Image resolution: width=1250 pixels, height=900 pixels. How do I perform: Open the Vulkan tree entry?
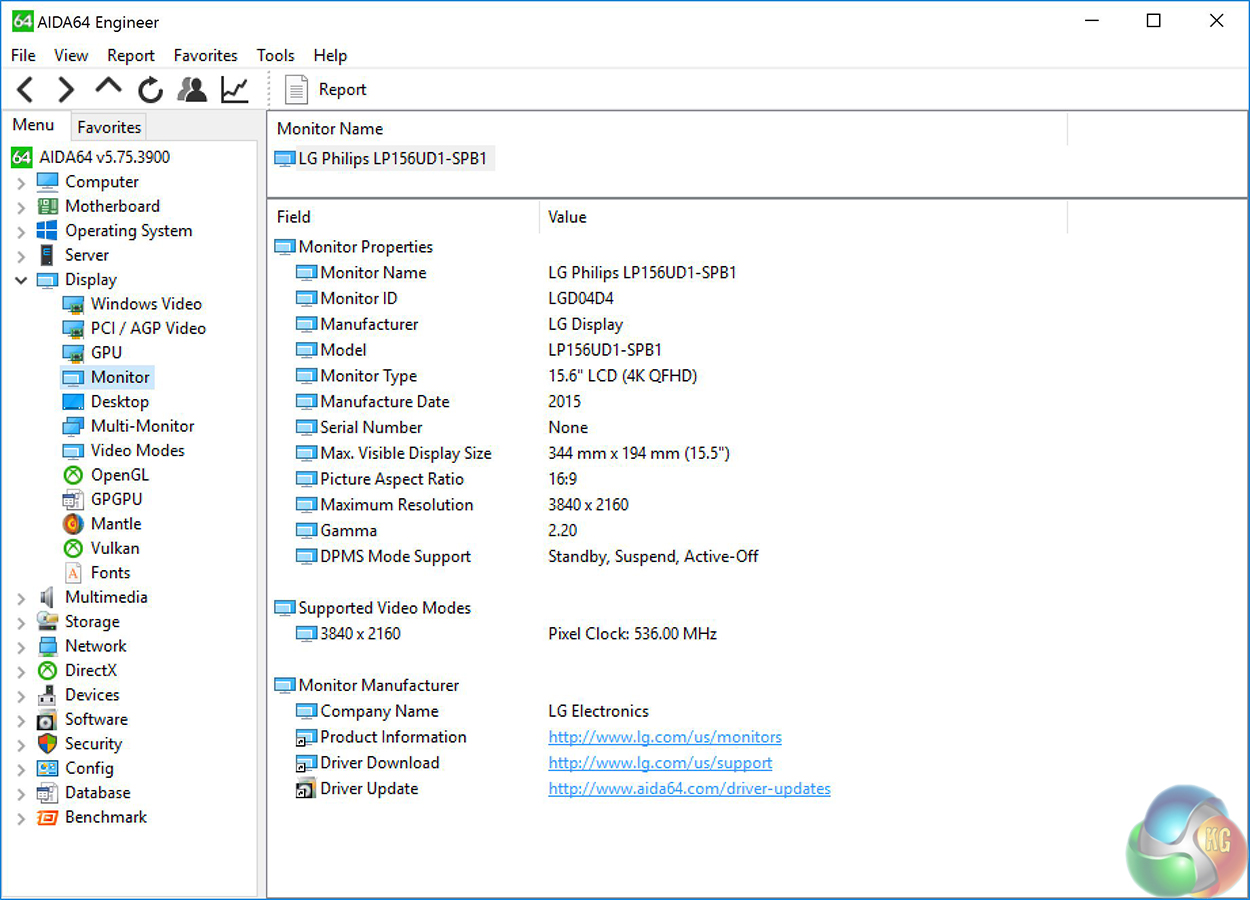115,548
